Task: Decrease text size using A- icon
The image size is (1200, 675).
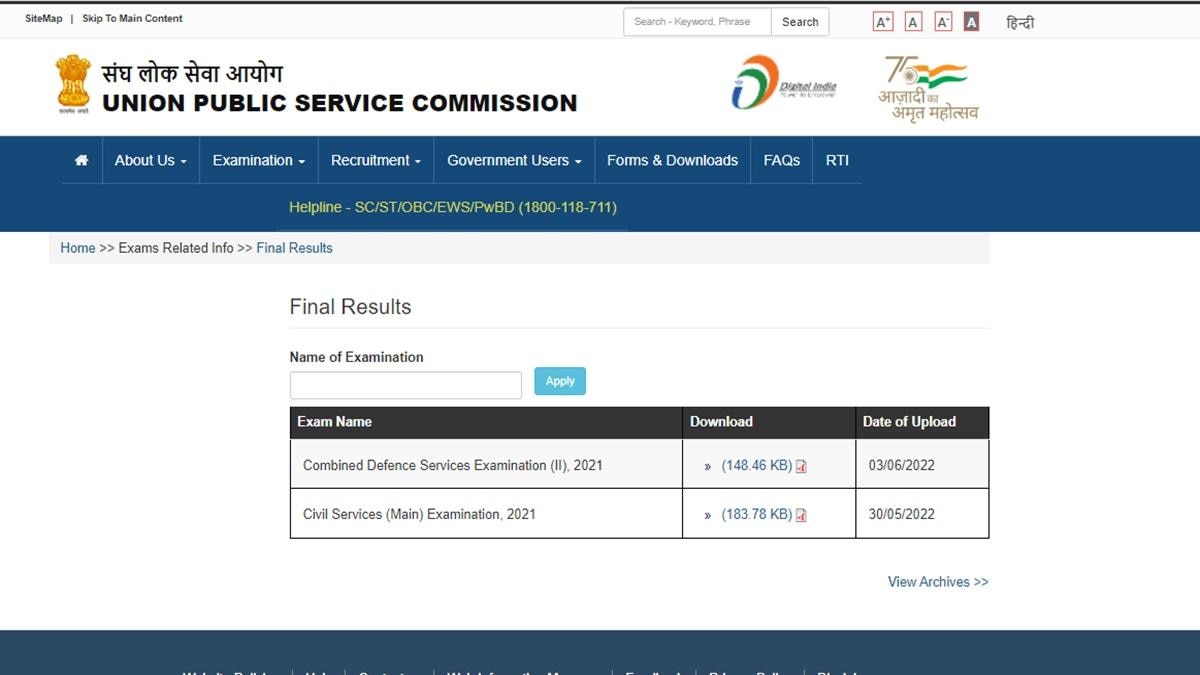Action: pyautogui.click(x=941, y=20)
